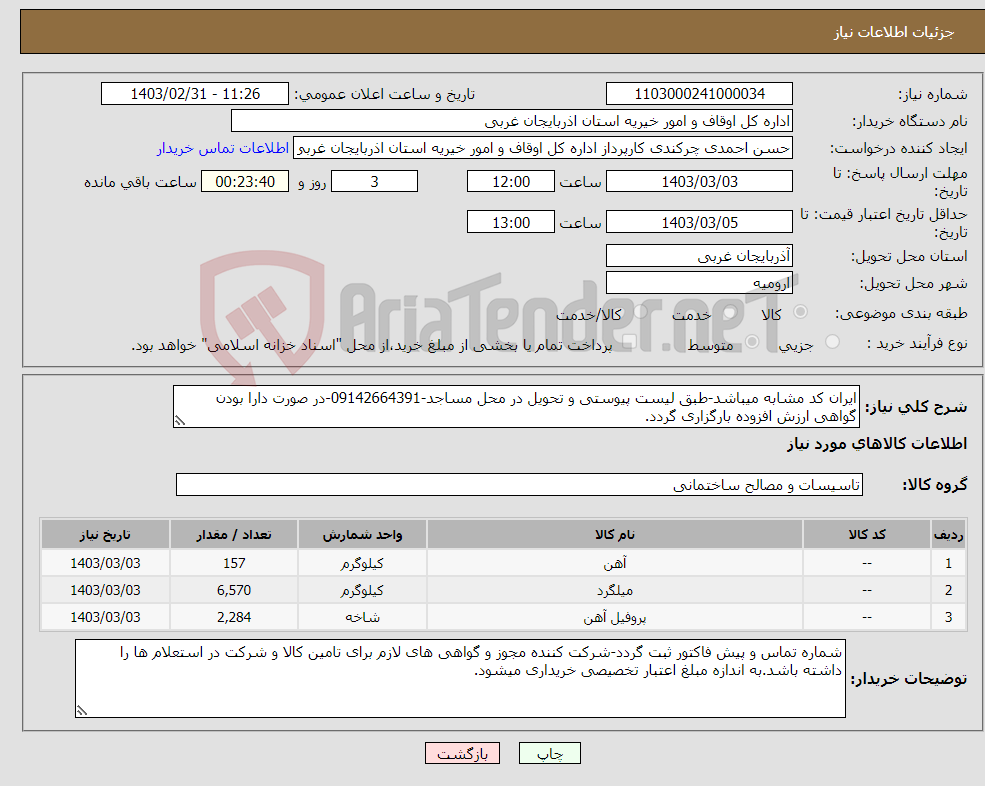
Task: Click the need number field 1103000241000034
Action: coord(699,94)
